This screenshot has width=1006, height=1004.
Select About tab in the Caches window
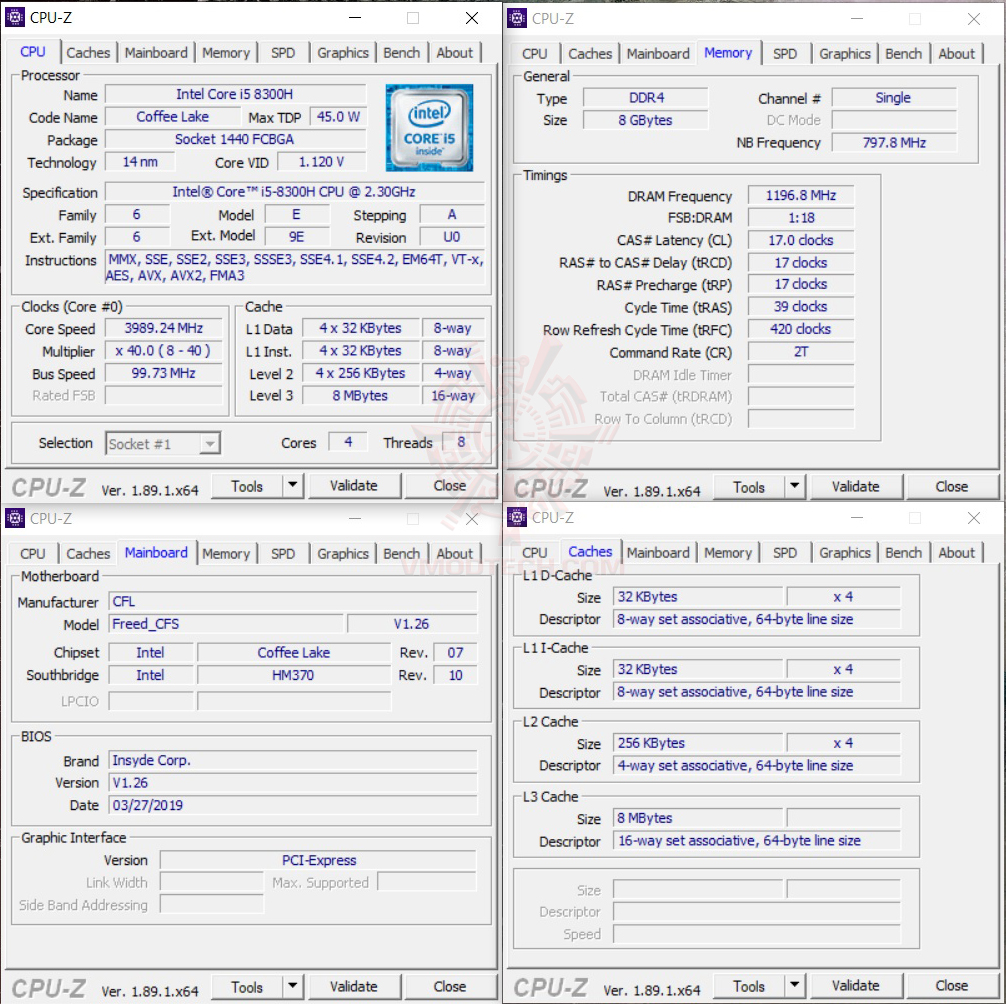pos(956,553)
